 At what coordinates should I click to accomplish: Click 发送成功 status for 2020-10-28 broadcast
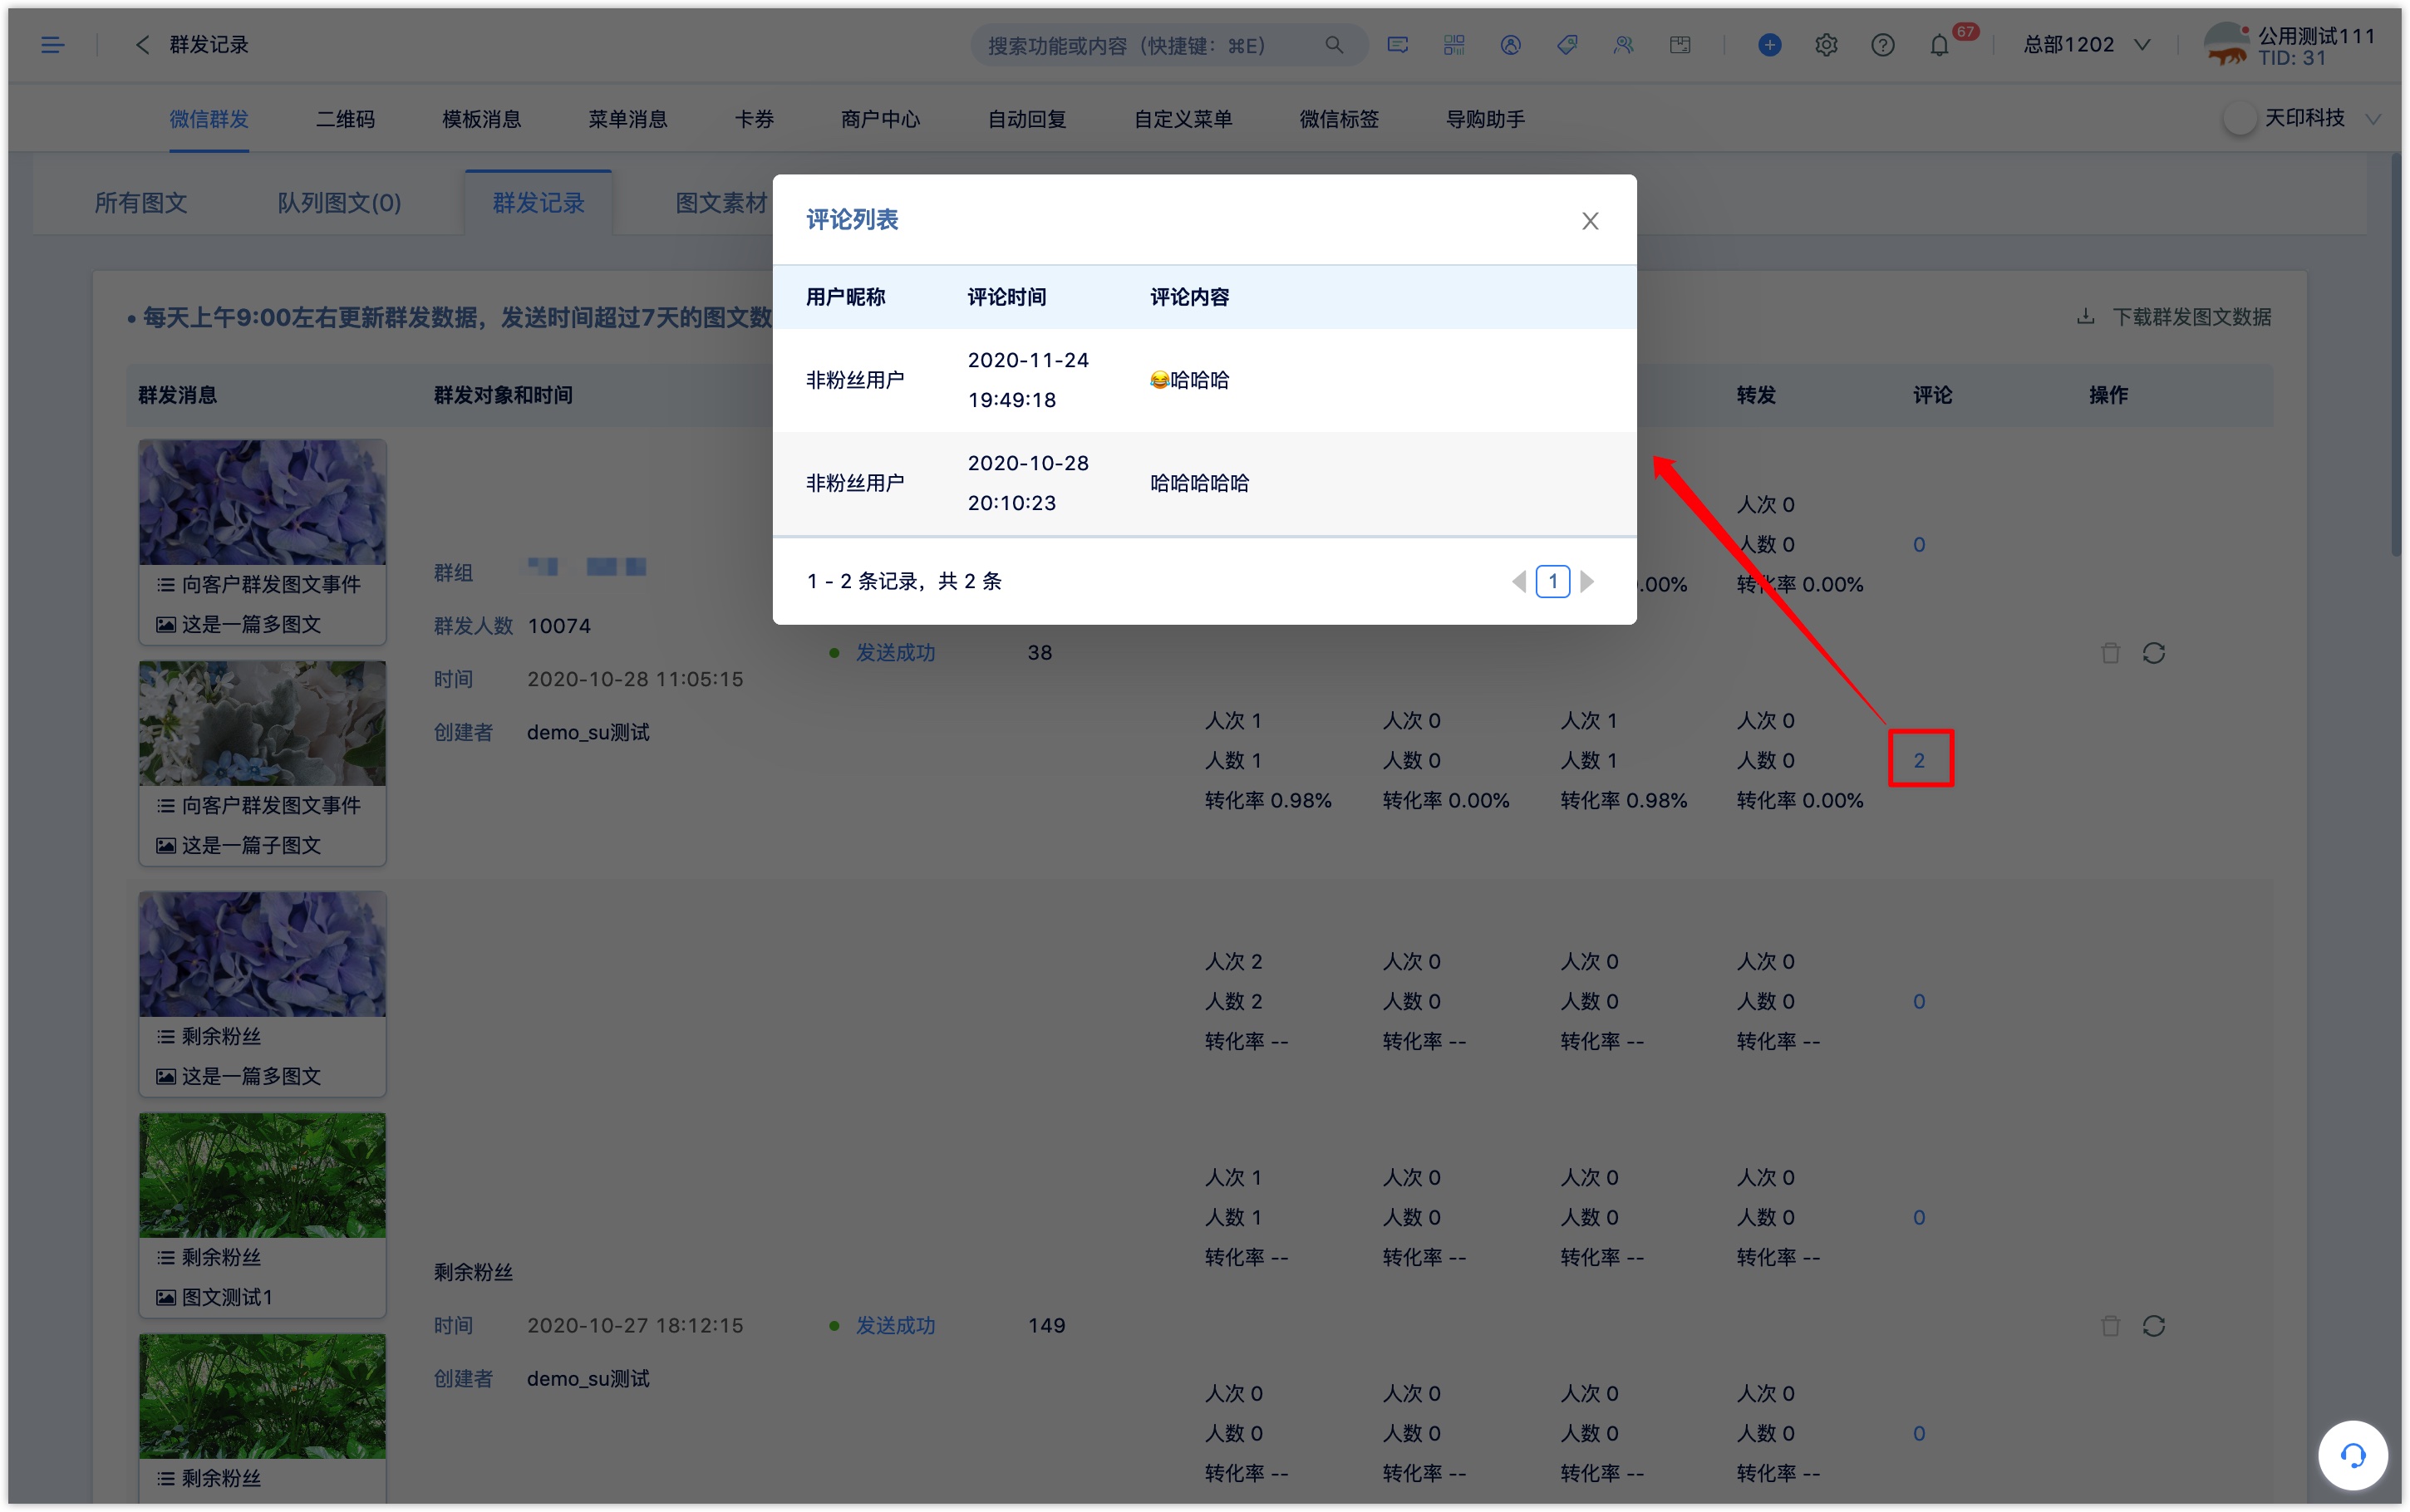pos(895,653)
